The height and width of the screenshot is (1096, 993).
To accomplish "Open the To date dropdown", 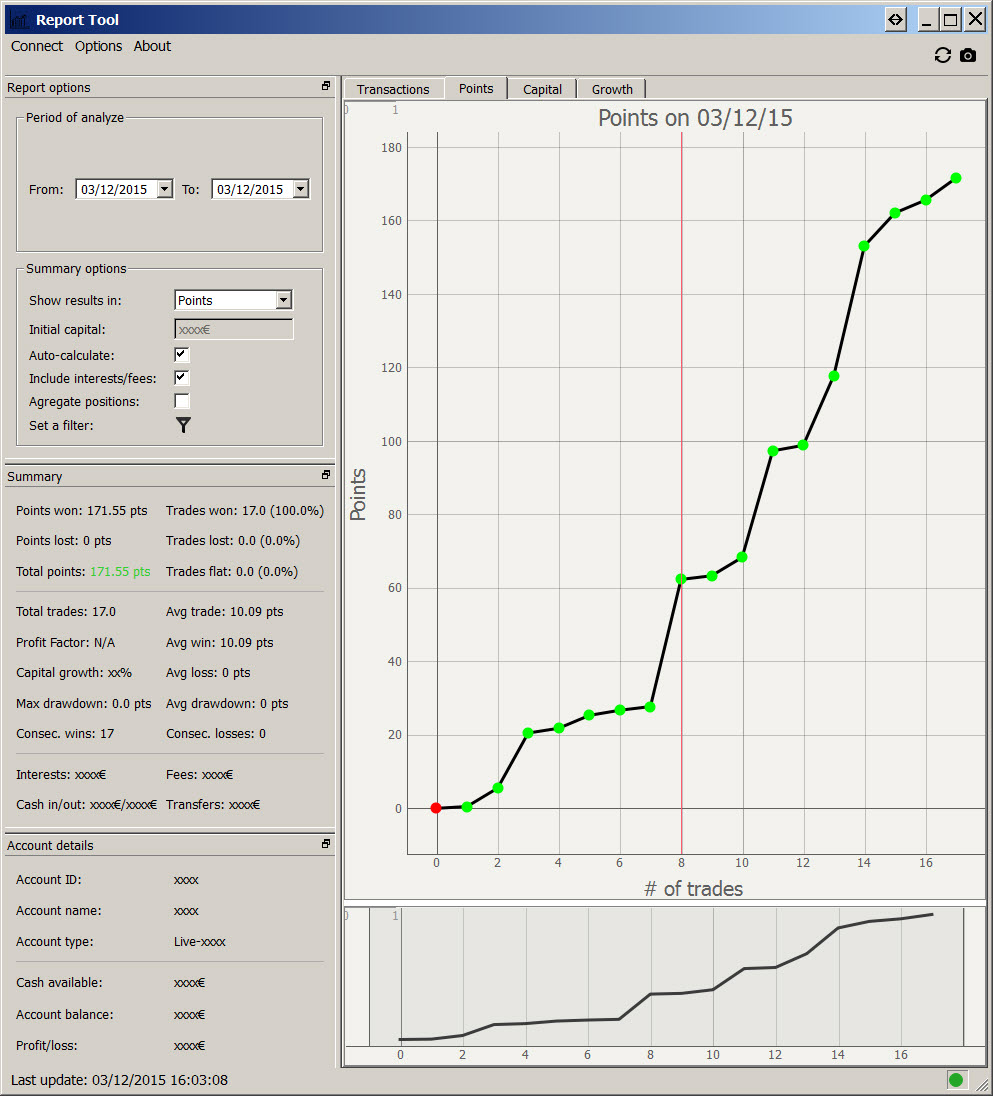I will [x=300, y=189].
